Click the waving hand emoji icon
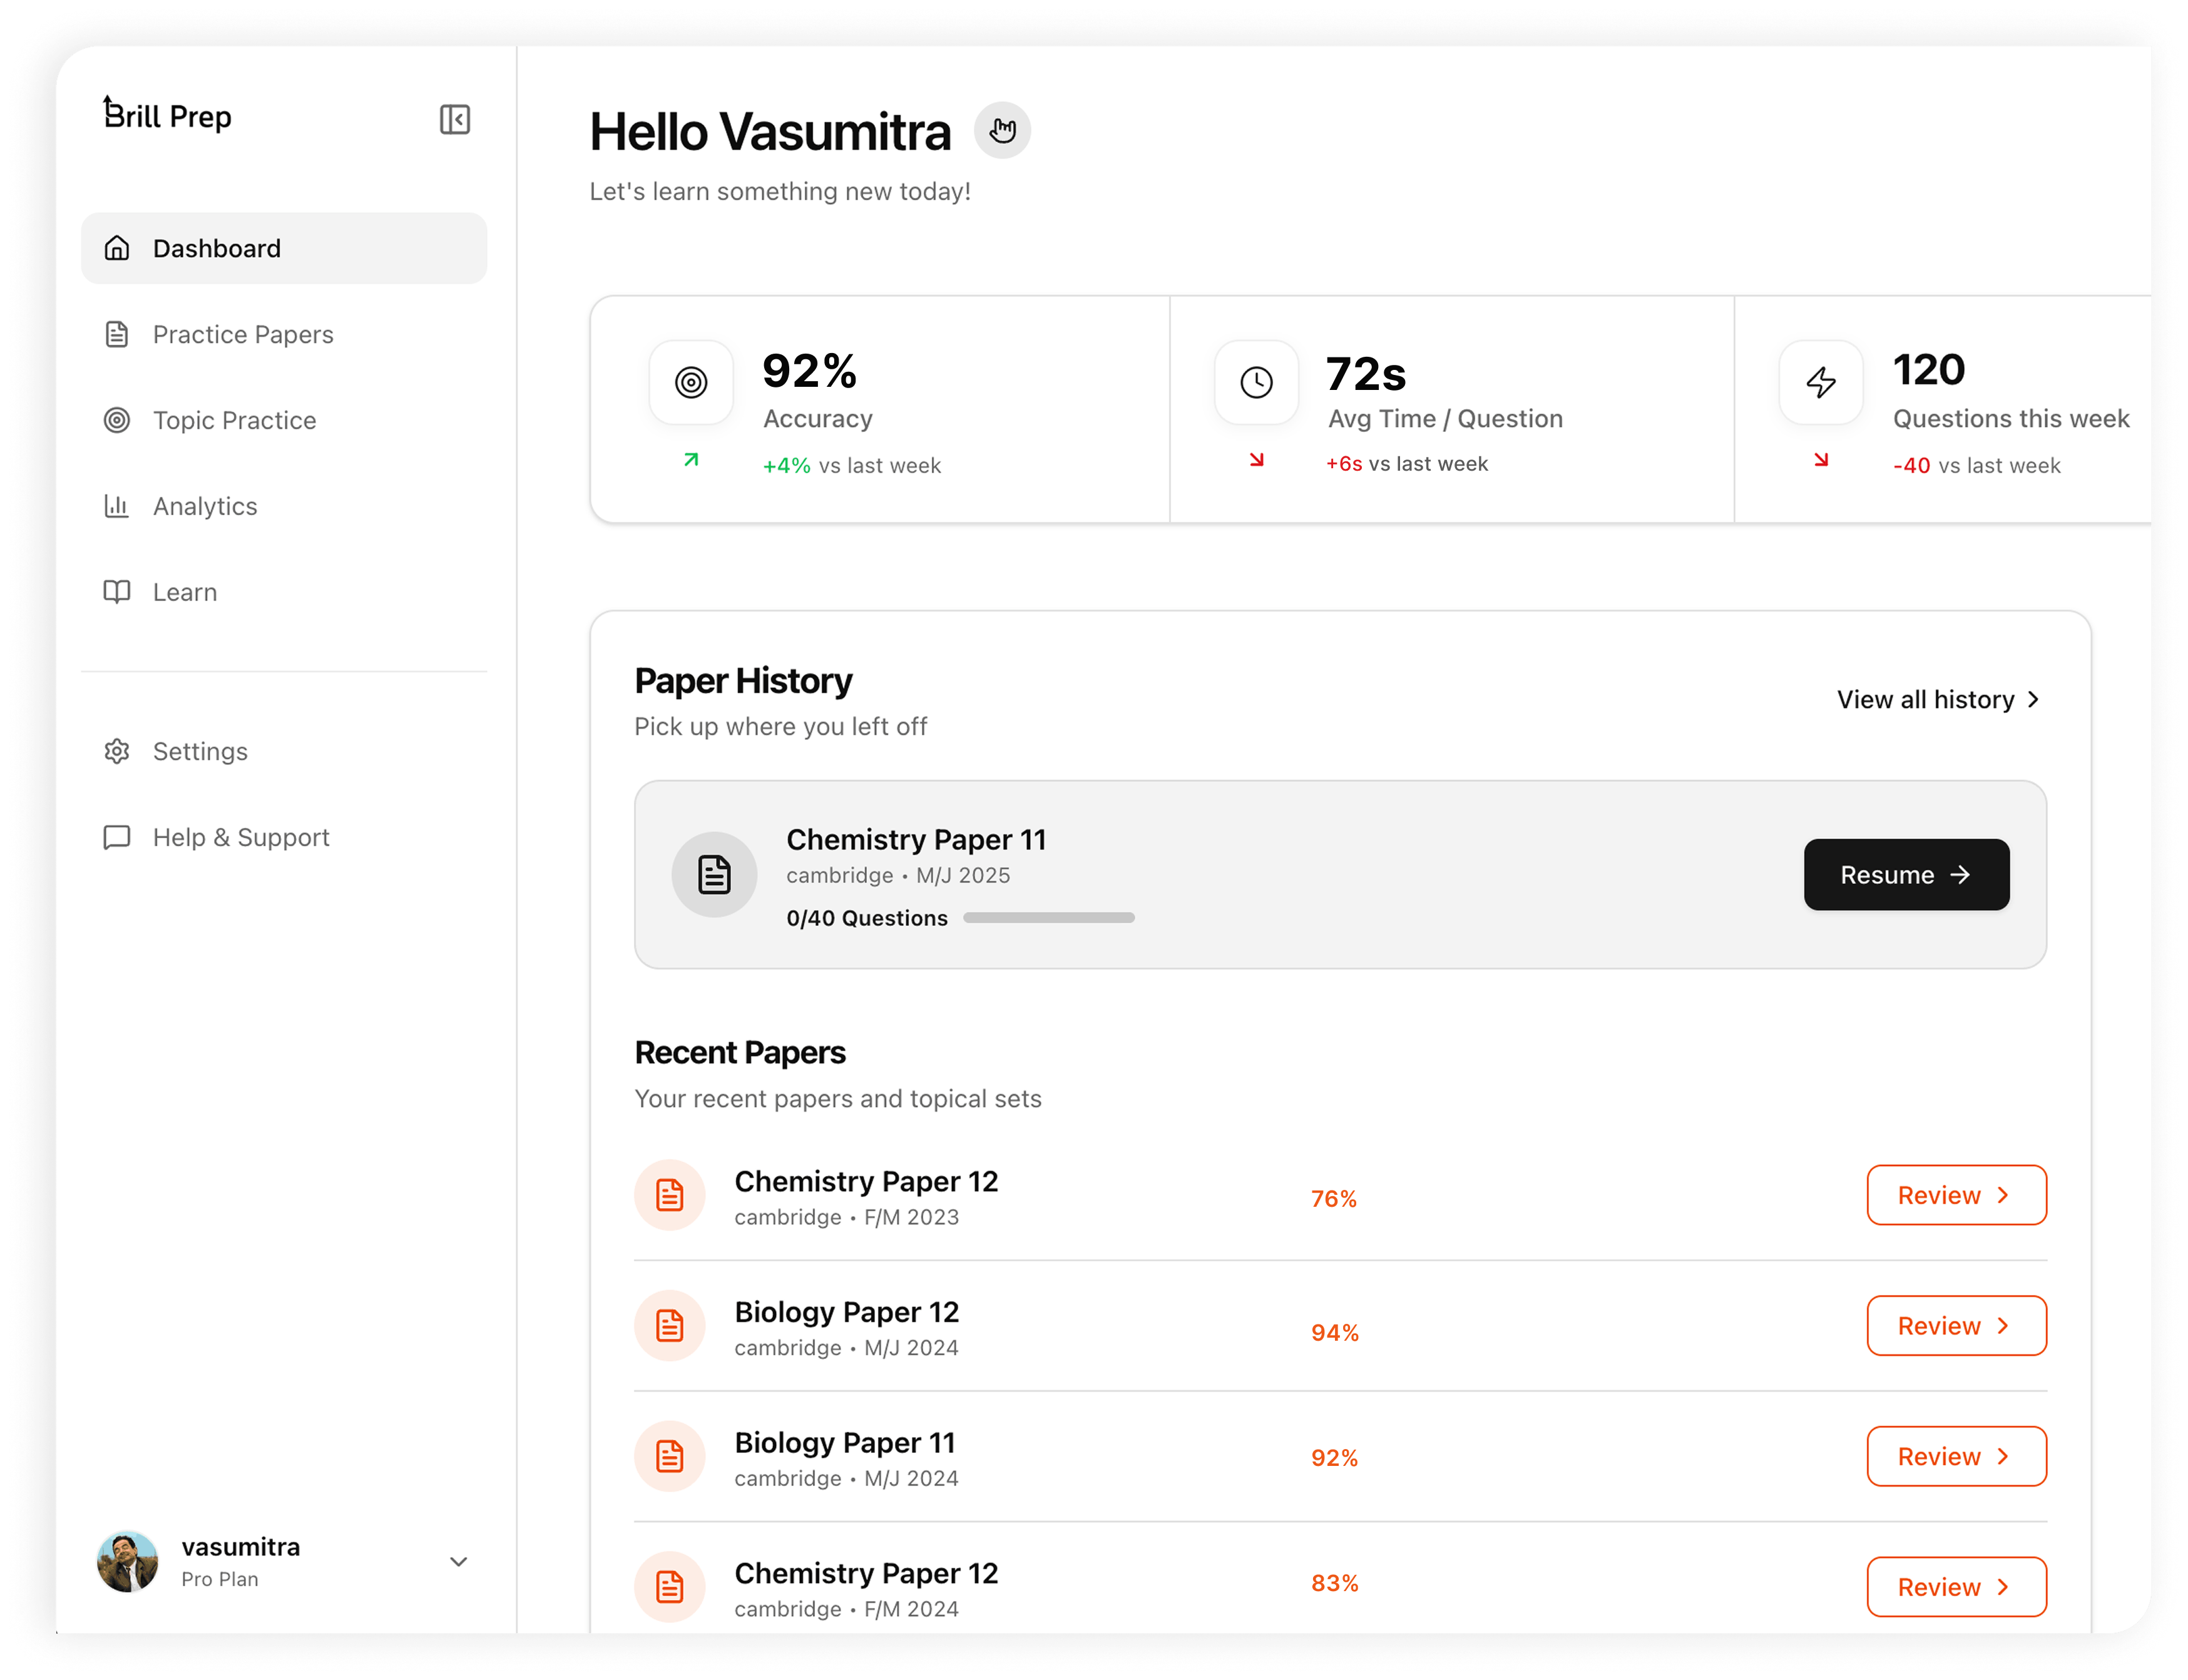2188x1680 pixels. tap(1002, 130)
